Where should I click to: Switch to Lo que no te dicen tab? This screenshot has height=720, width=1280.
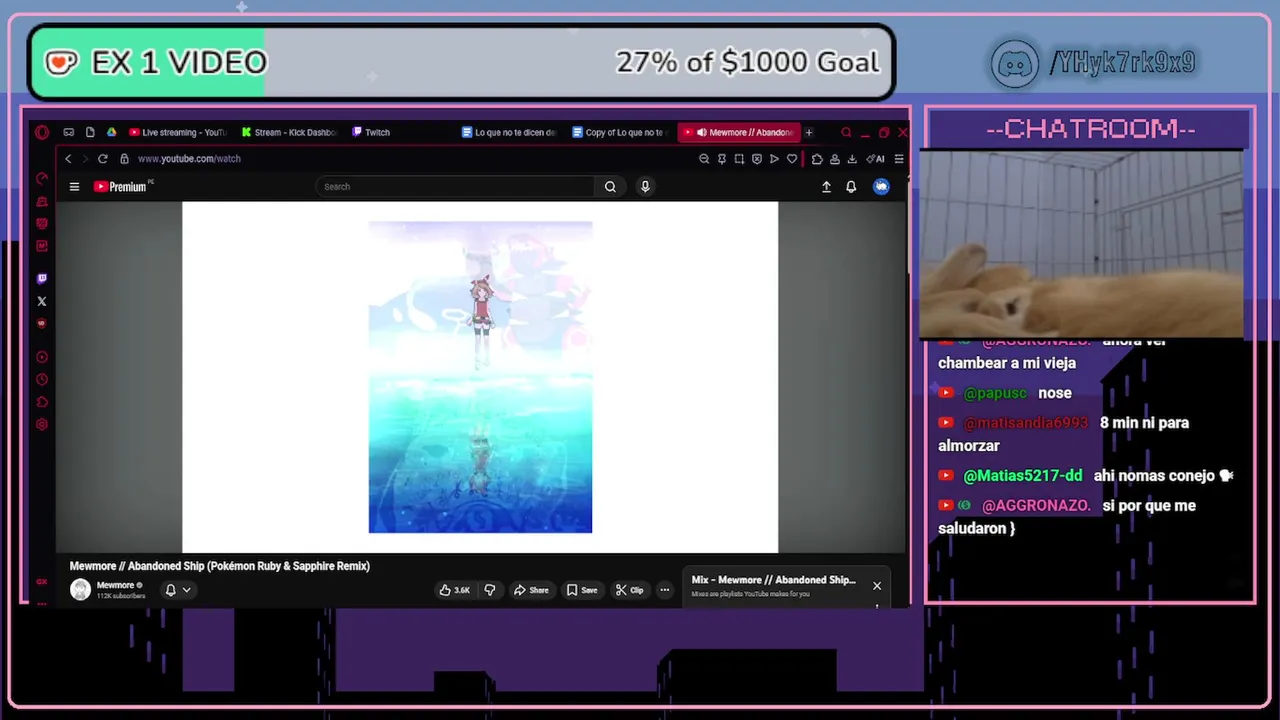click(509, 132)
